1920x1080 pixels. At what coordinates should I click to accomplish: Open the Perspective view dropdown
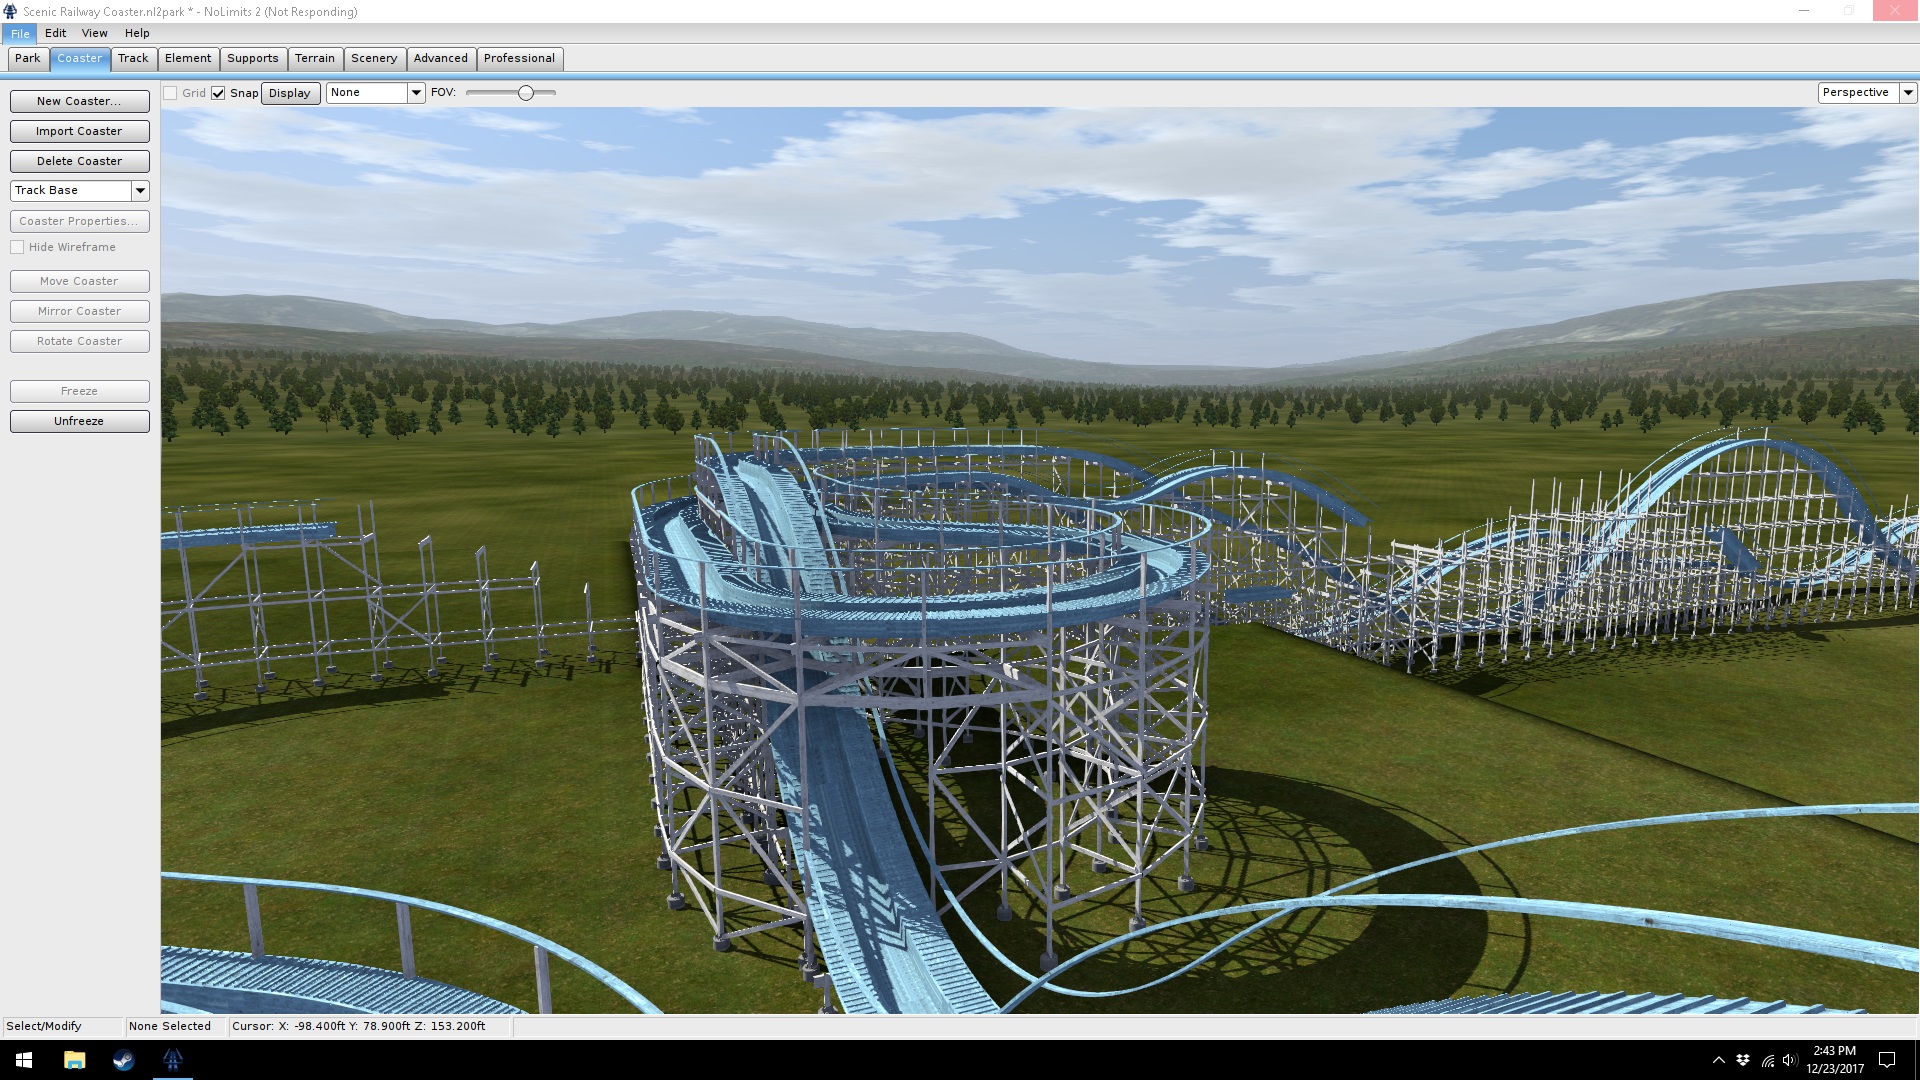pos(1907,92)
